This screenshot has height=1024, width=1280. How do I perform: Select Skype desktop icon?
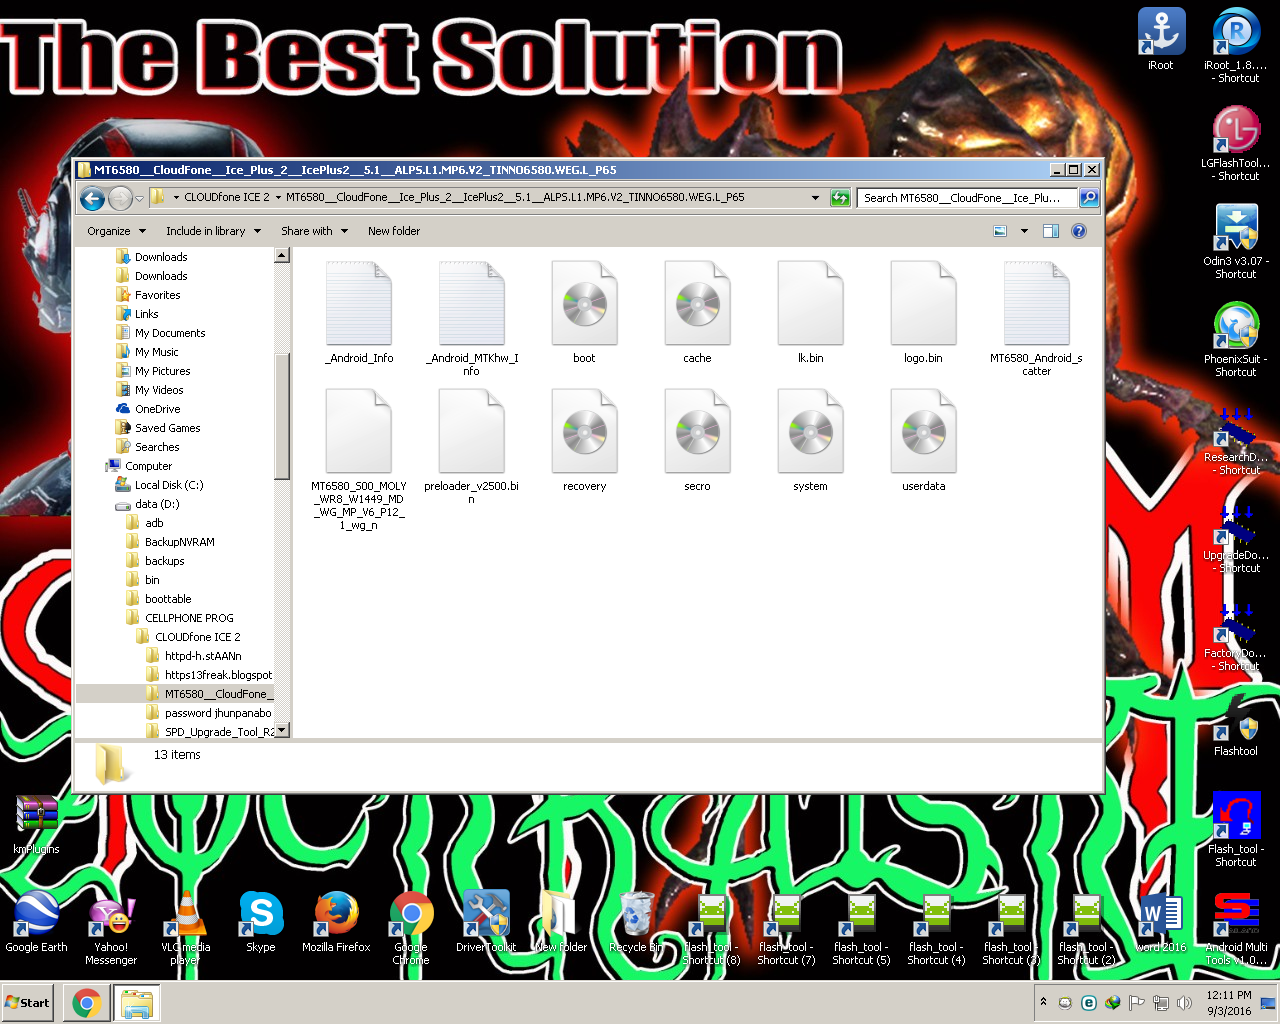(x=261, y=921)
